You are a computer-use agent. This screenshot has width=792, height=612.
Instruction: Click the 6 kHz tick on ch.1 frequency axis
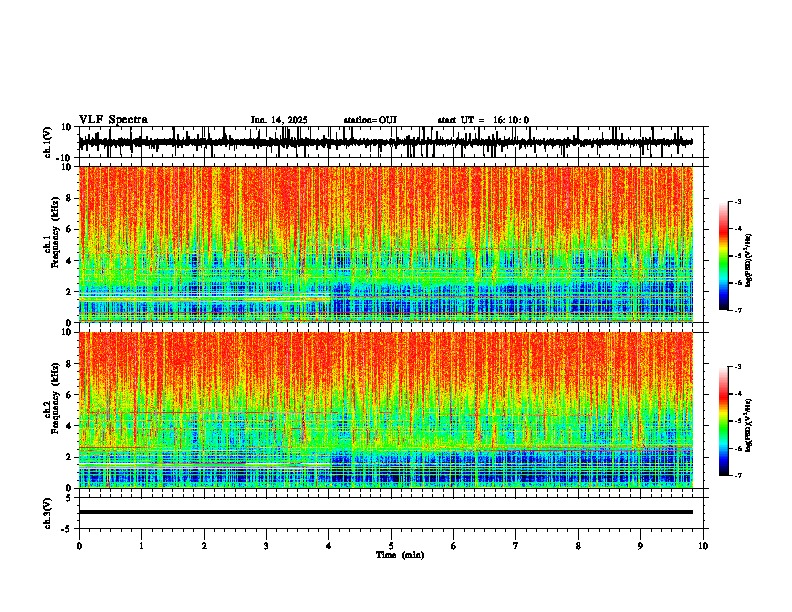click(70, 229)
